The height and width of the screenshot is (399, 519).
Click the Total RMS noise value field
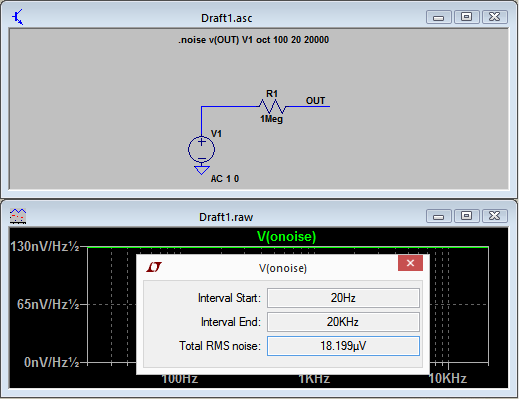[343, 346]
